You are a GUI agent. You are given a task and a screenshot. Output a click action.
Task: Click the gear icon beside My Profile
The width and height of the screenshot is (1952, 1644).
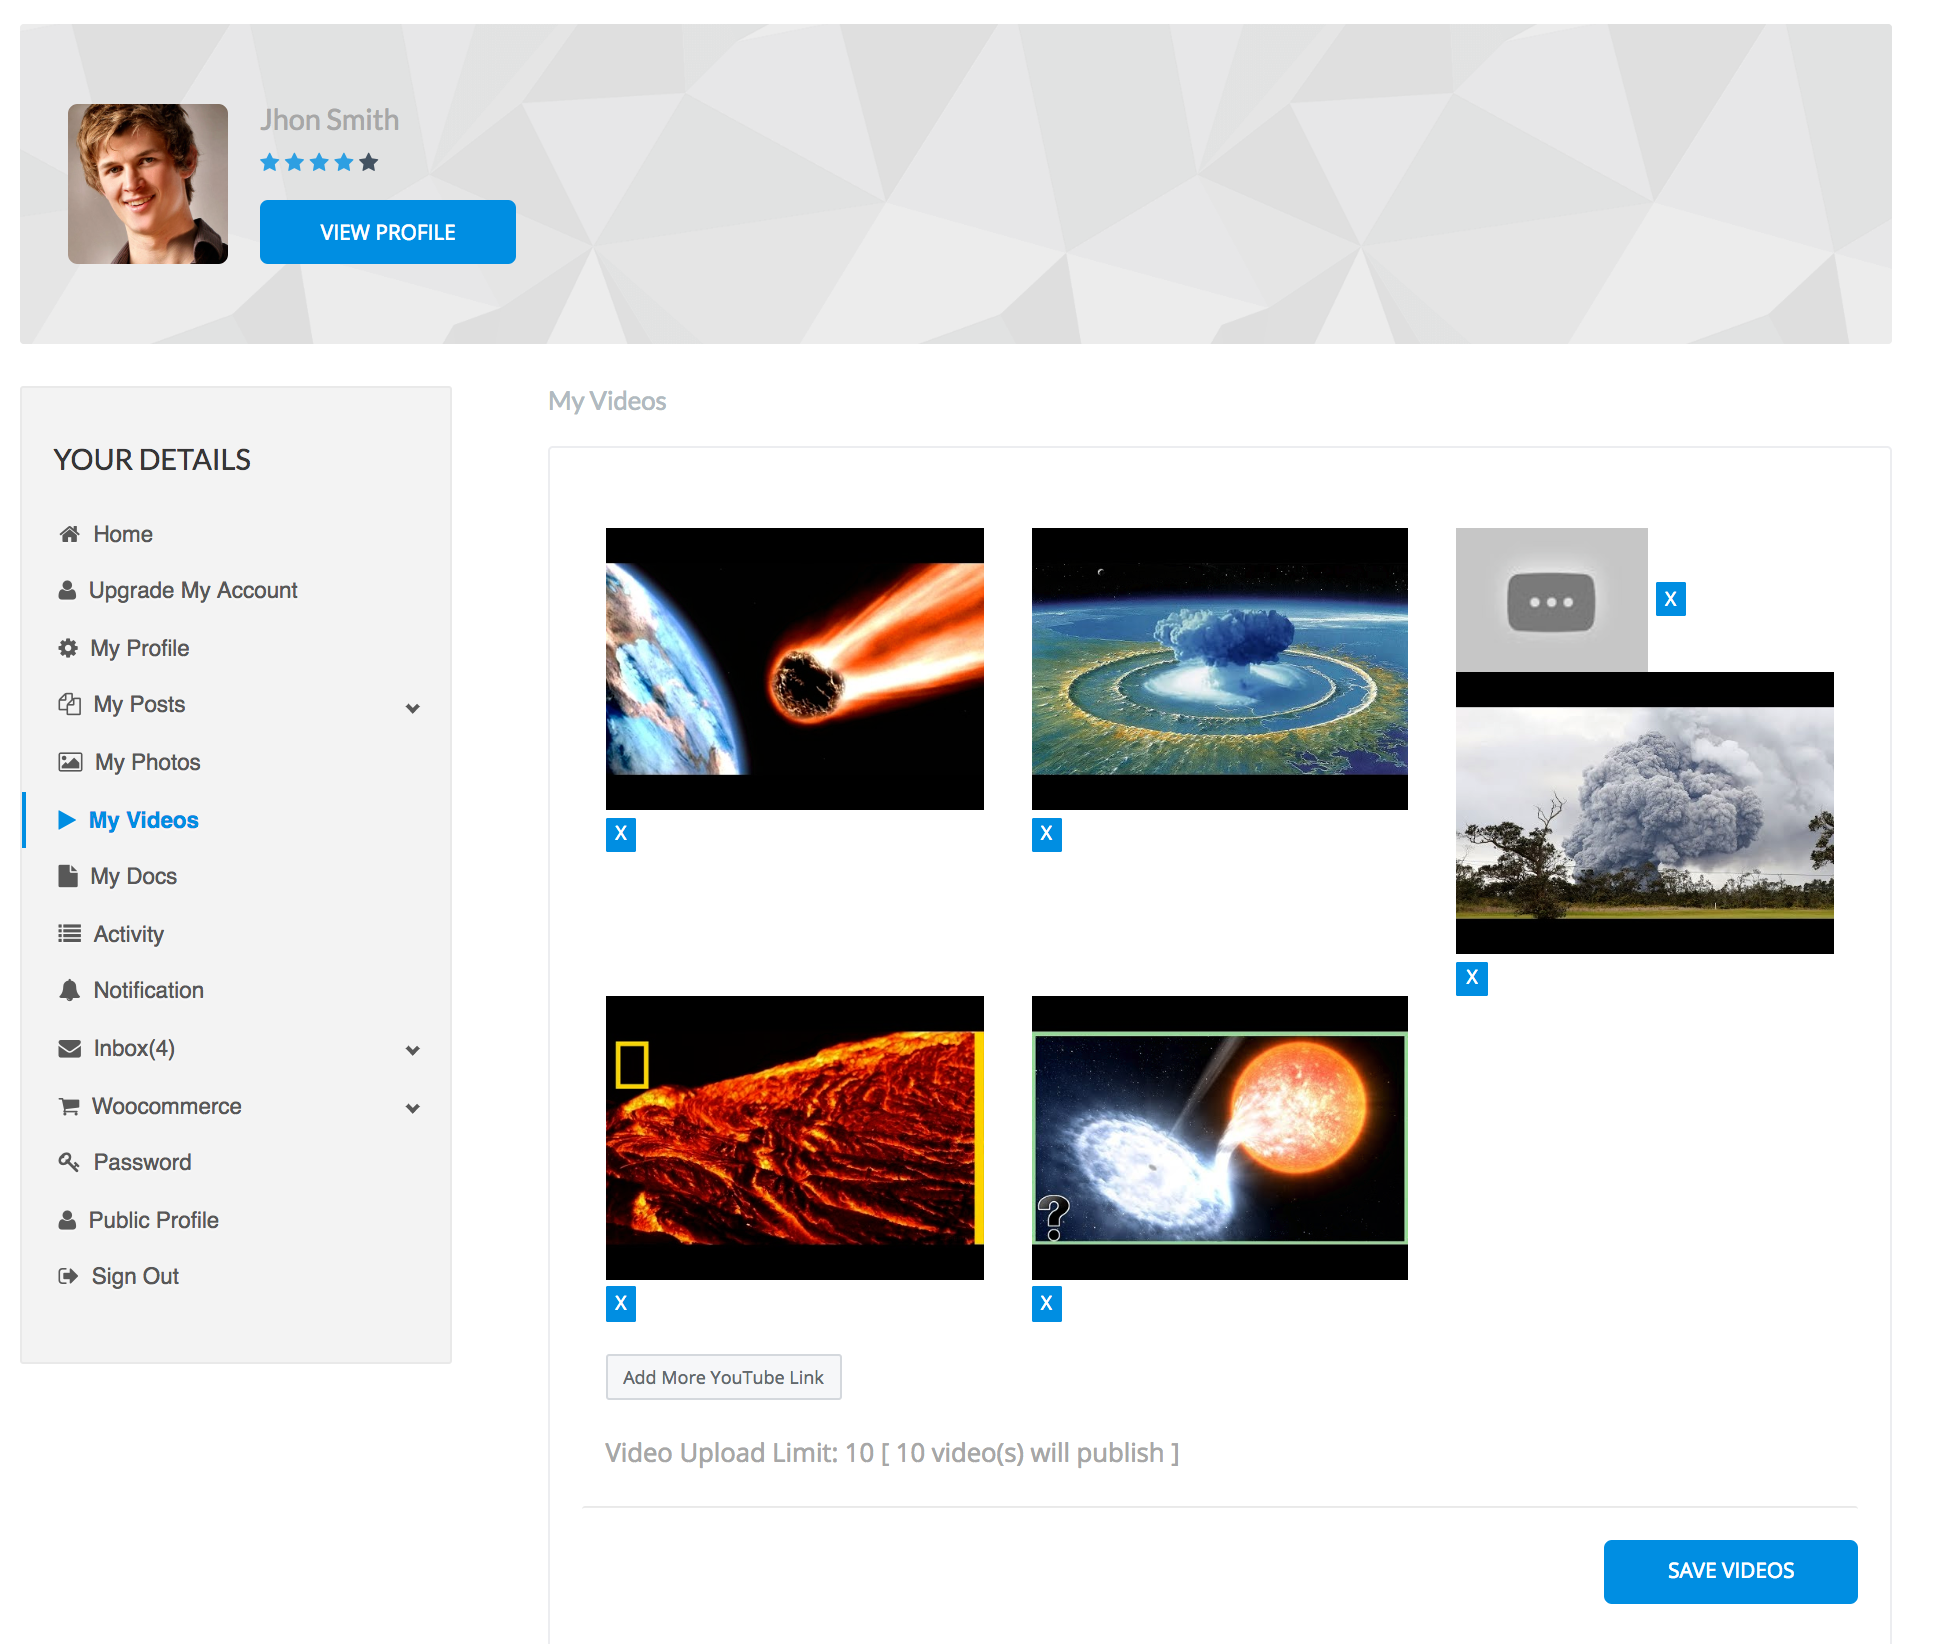(x=68, y=648)
